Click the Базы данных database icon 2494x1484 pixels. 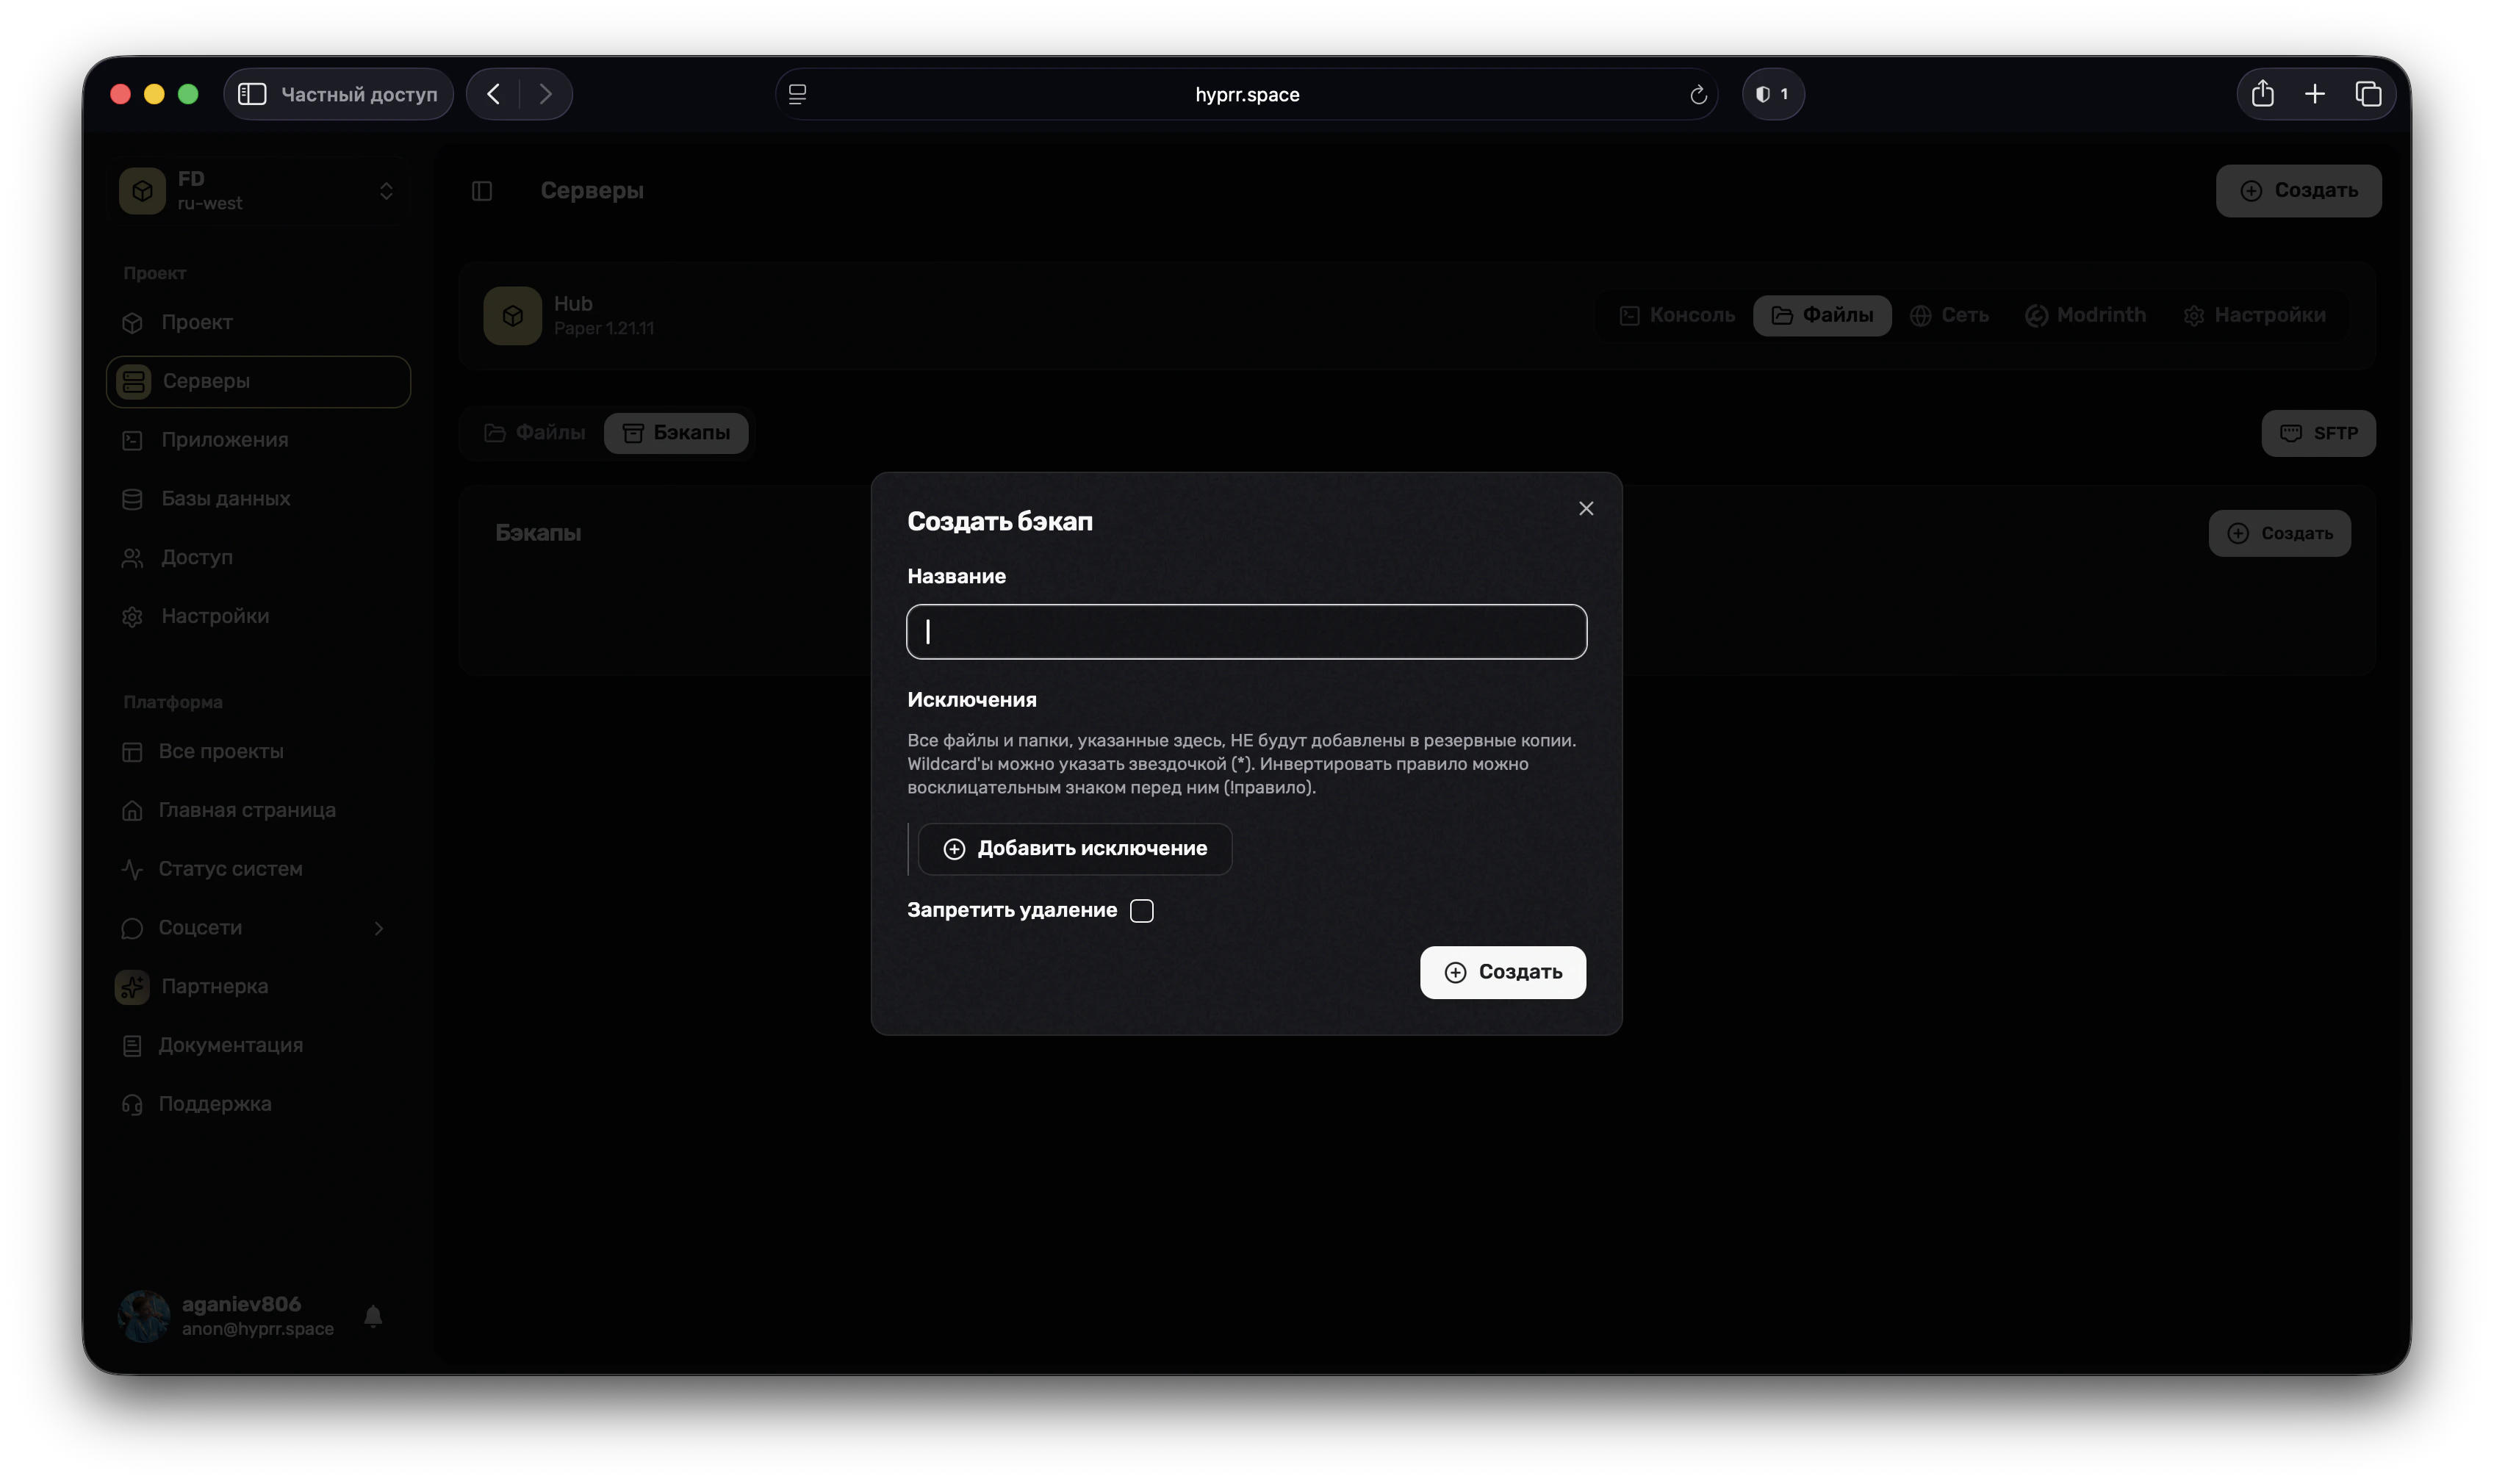coord(132,499)
